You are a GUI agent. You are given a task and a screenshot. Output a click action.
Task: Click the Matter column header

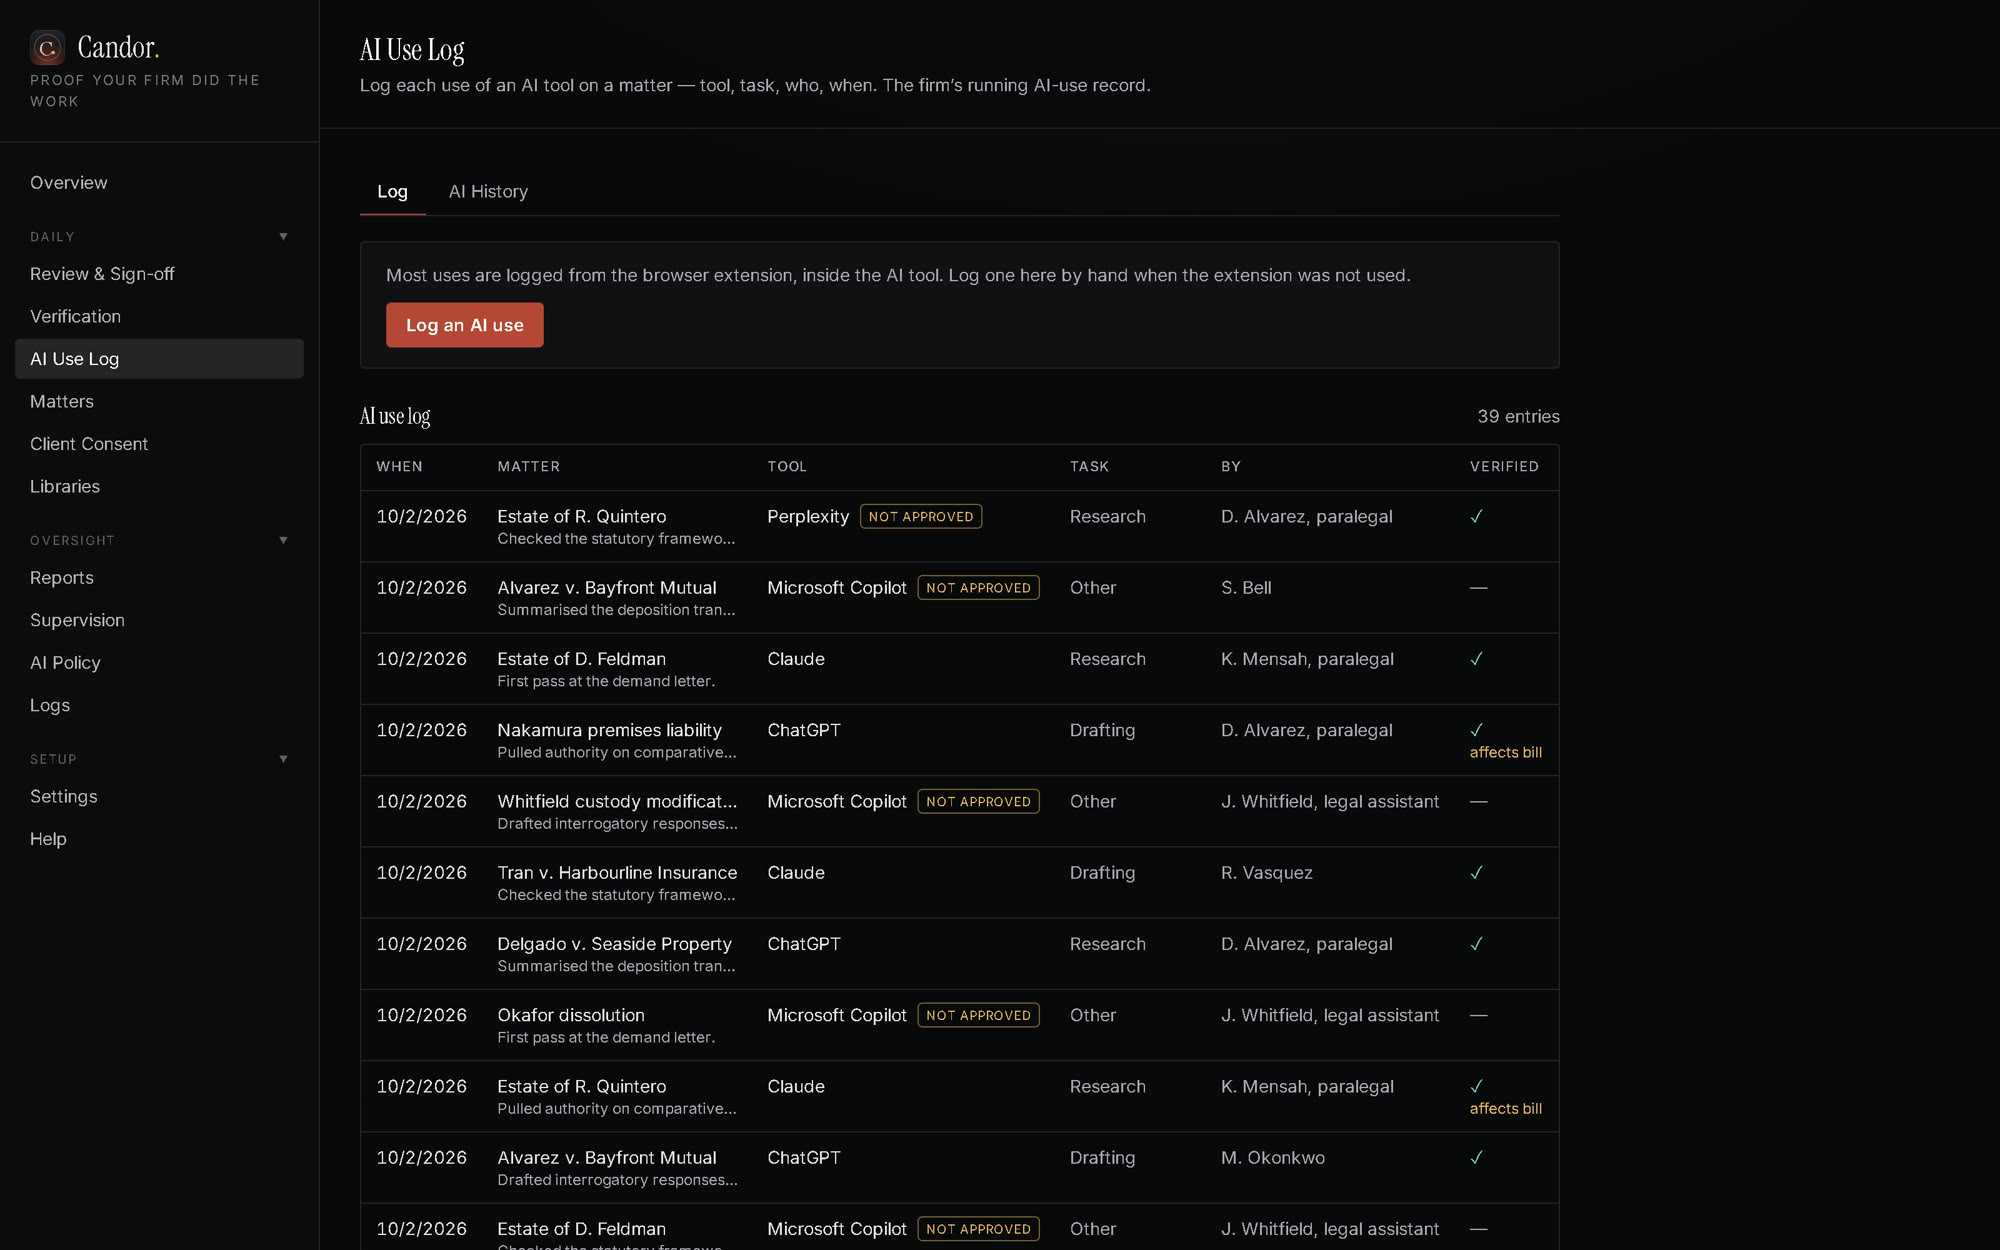tap(529, 467)
